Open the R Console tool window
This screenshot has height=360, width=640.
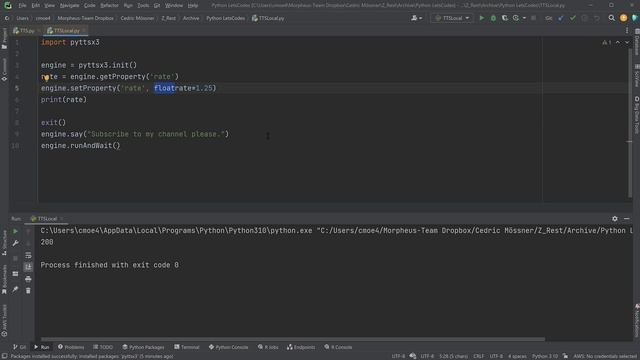click(x=338, y=347)
